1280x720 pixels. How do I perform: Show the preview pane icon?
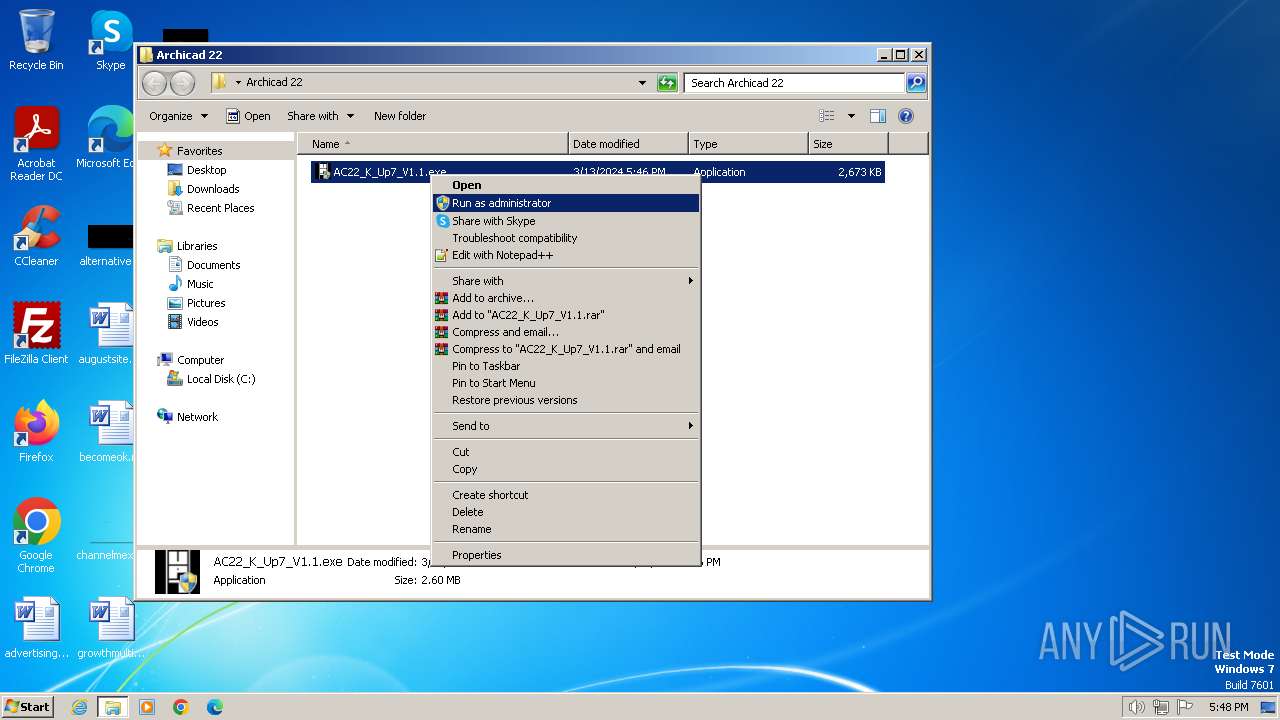click(878, 116)
